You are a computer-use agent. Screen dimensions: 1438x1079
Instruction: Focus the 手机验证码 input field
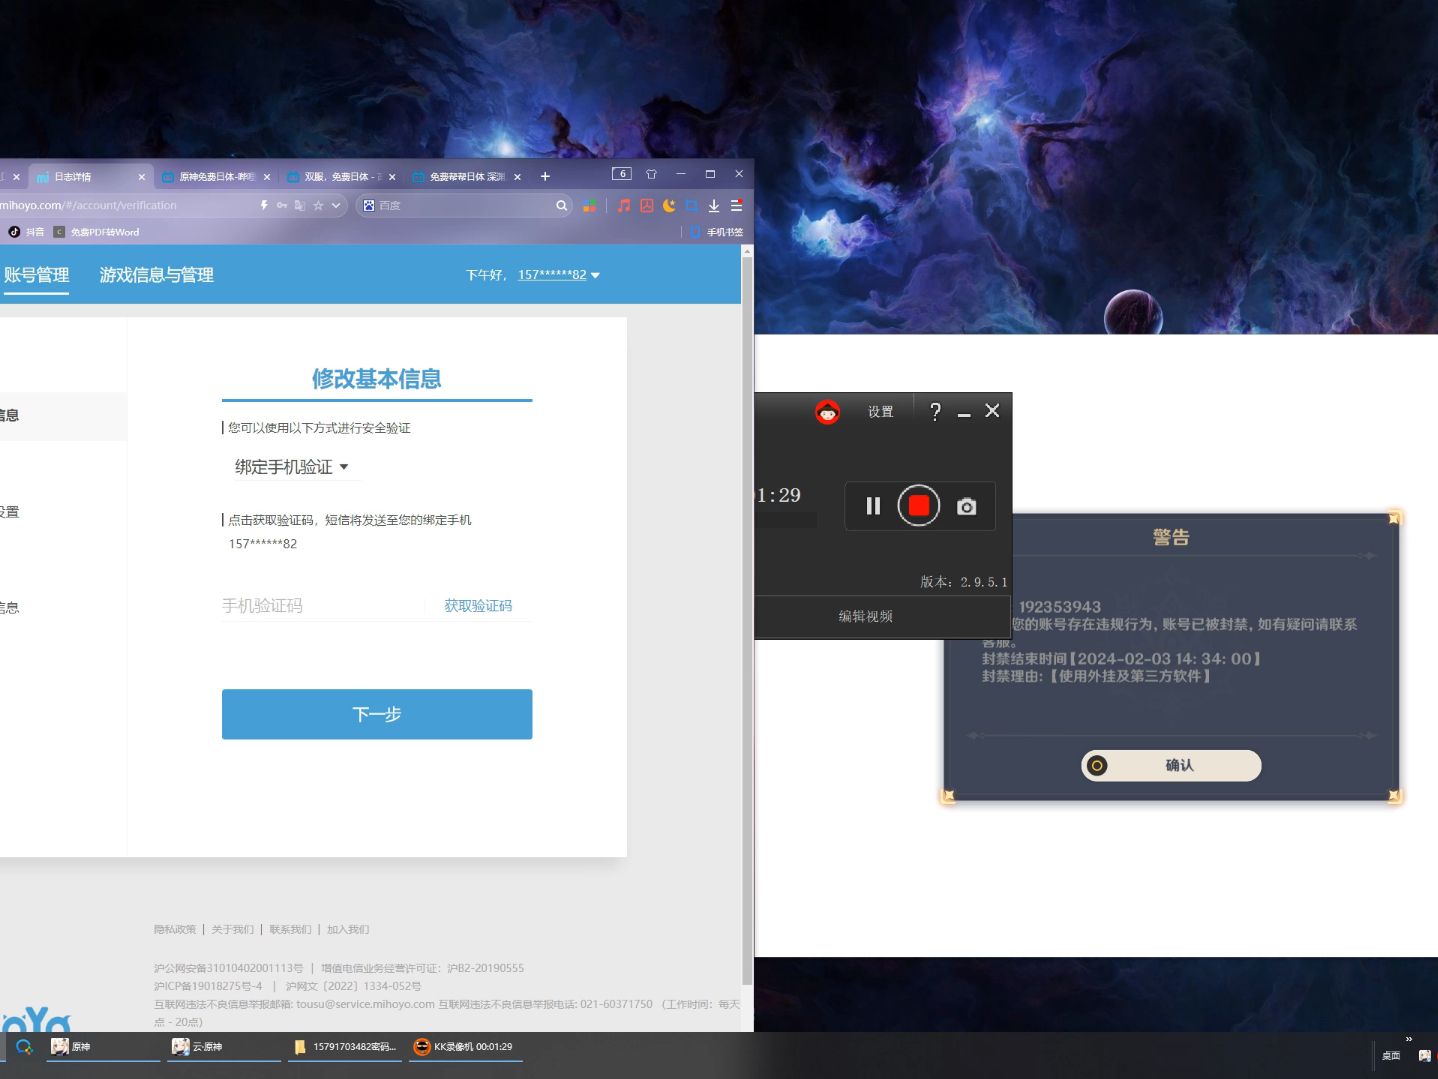pos(322,606)
